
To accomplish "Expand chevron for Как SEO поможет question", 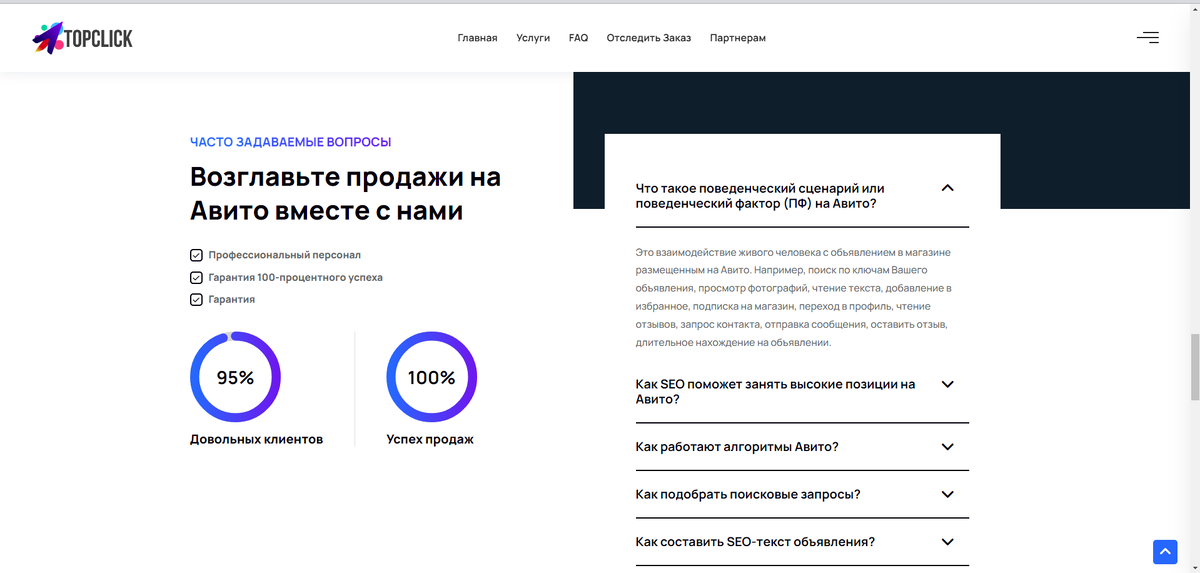I will pyautogui.click(x=948, y=384).
